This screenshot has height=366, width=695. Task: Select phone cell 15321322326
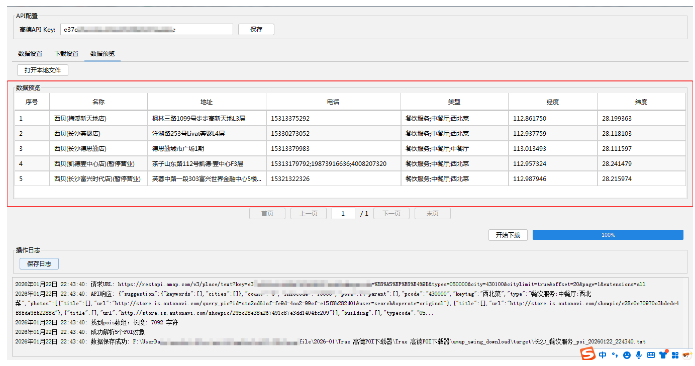333,179
